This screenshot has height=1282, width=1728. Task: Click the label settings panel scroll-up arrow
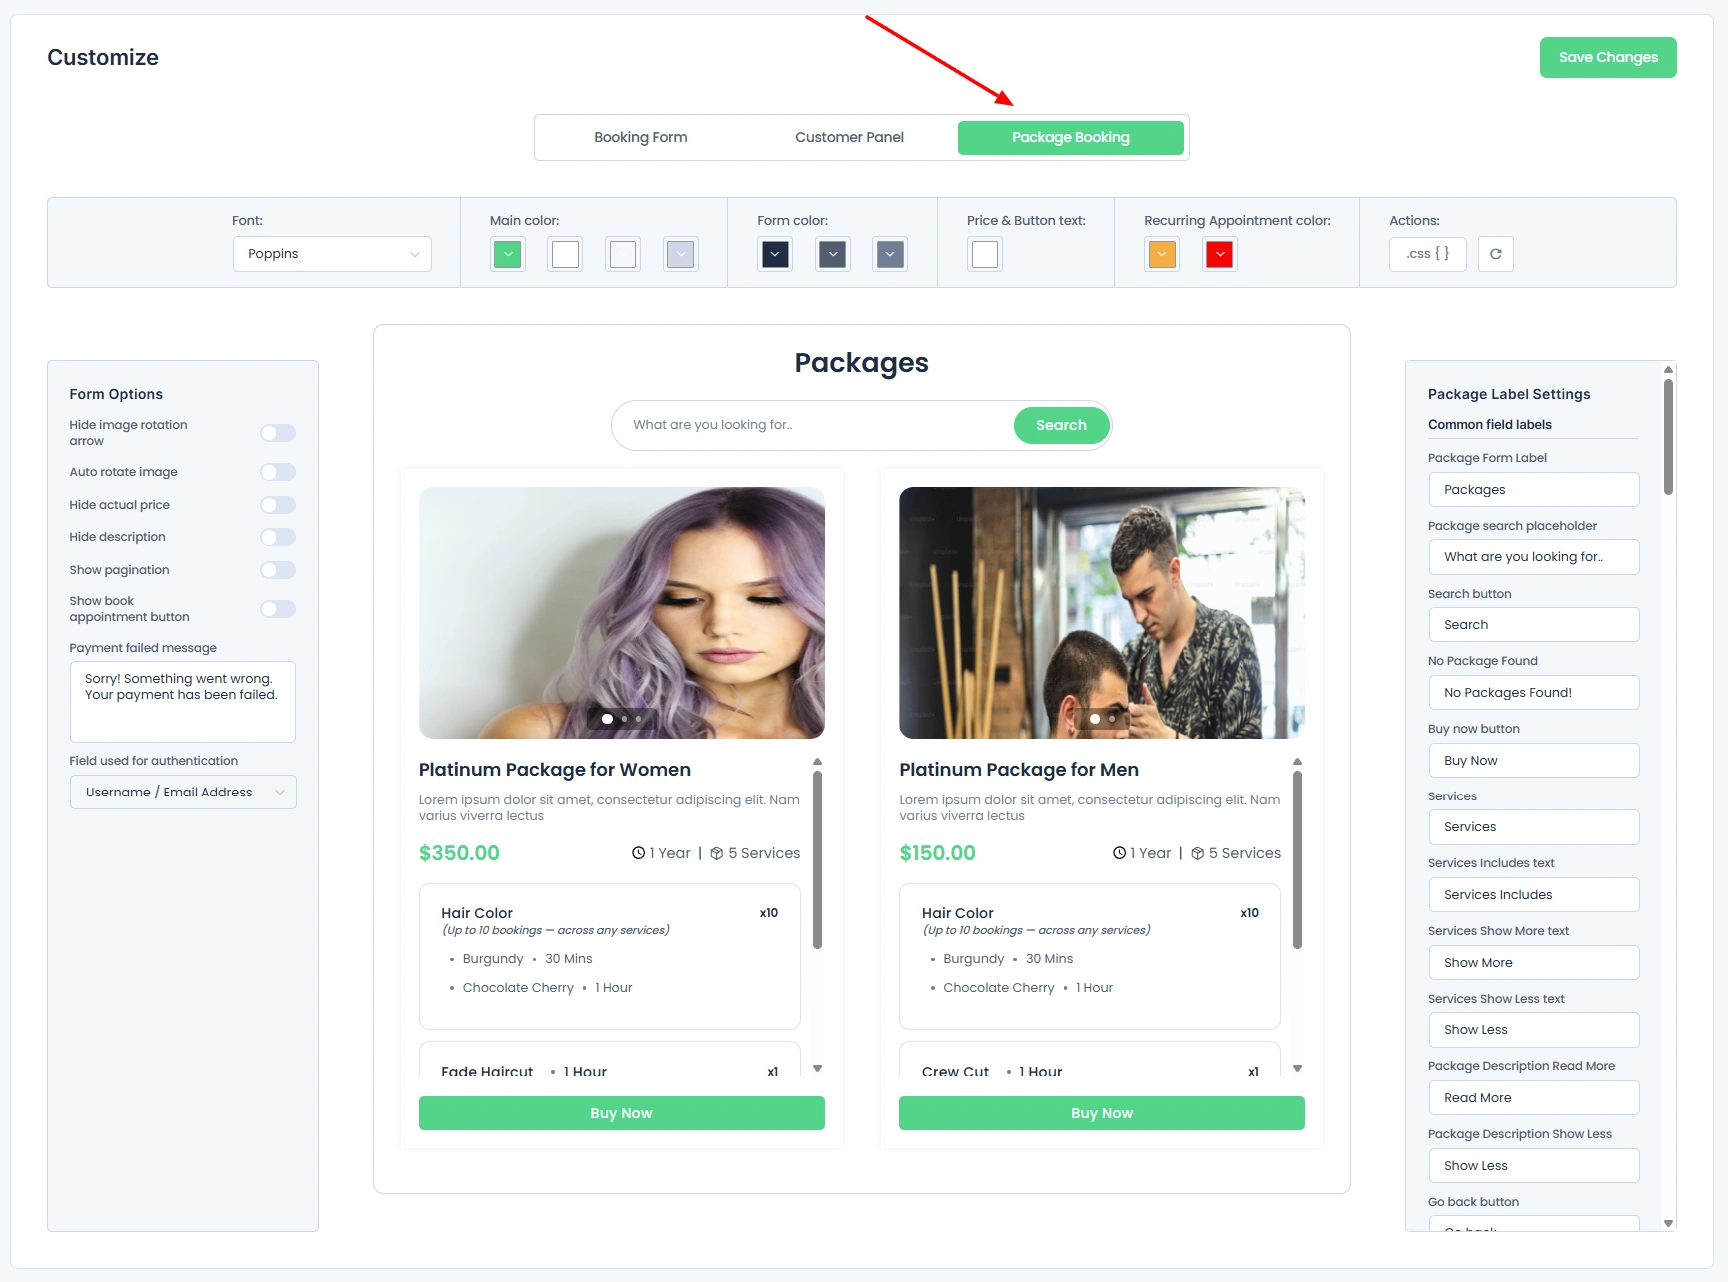pyautogui.click(x=1668, y=369)
